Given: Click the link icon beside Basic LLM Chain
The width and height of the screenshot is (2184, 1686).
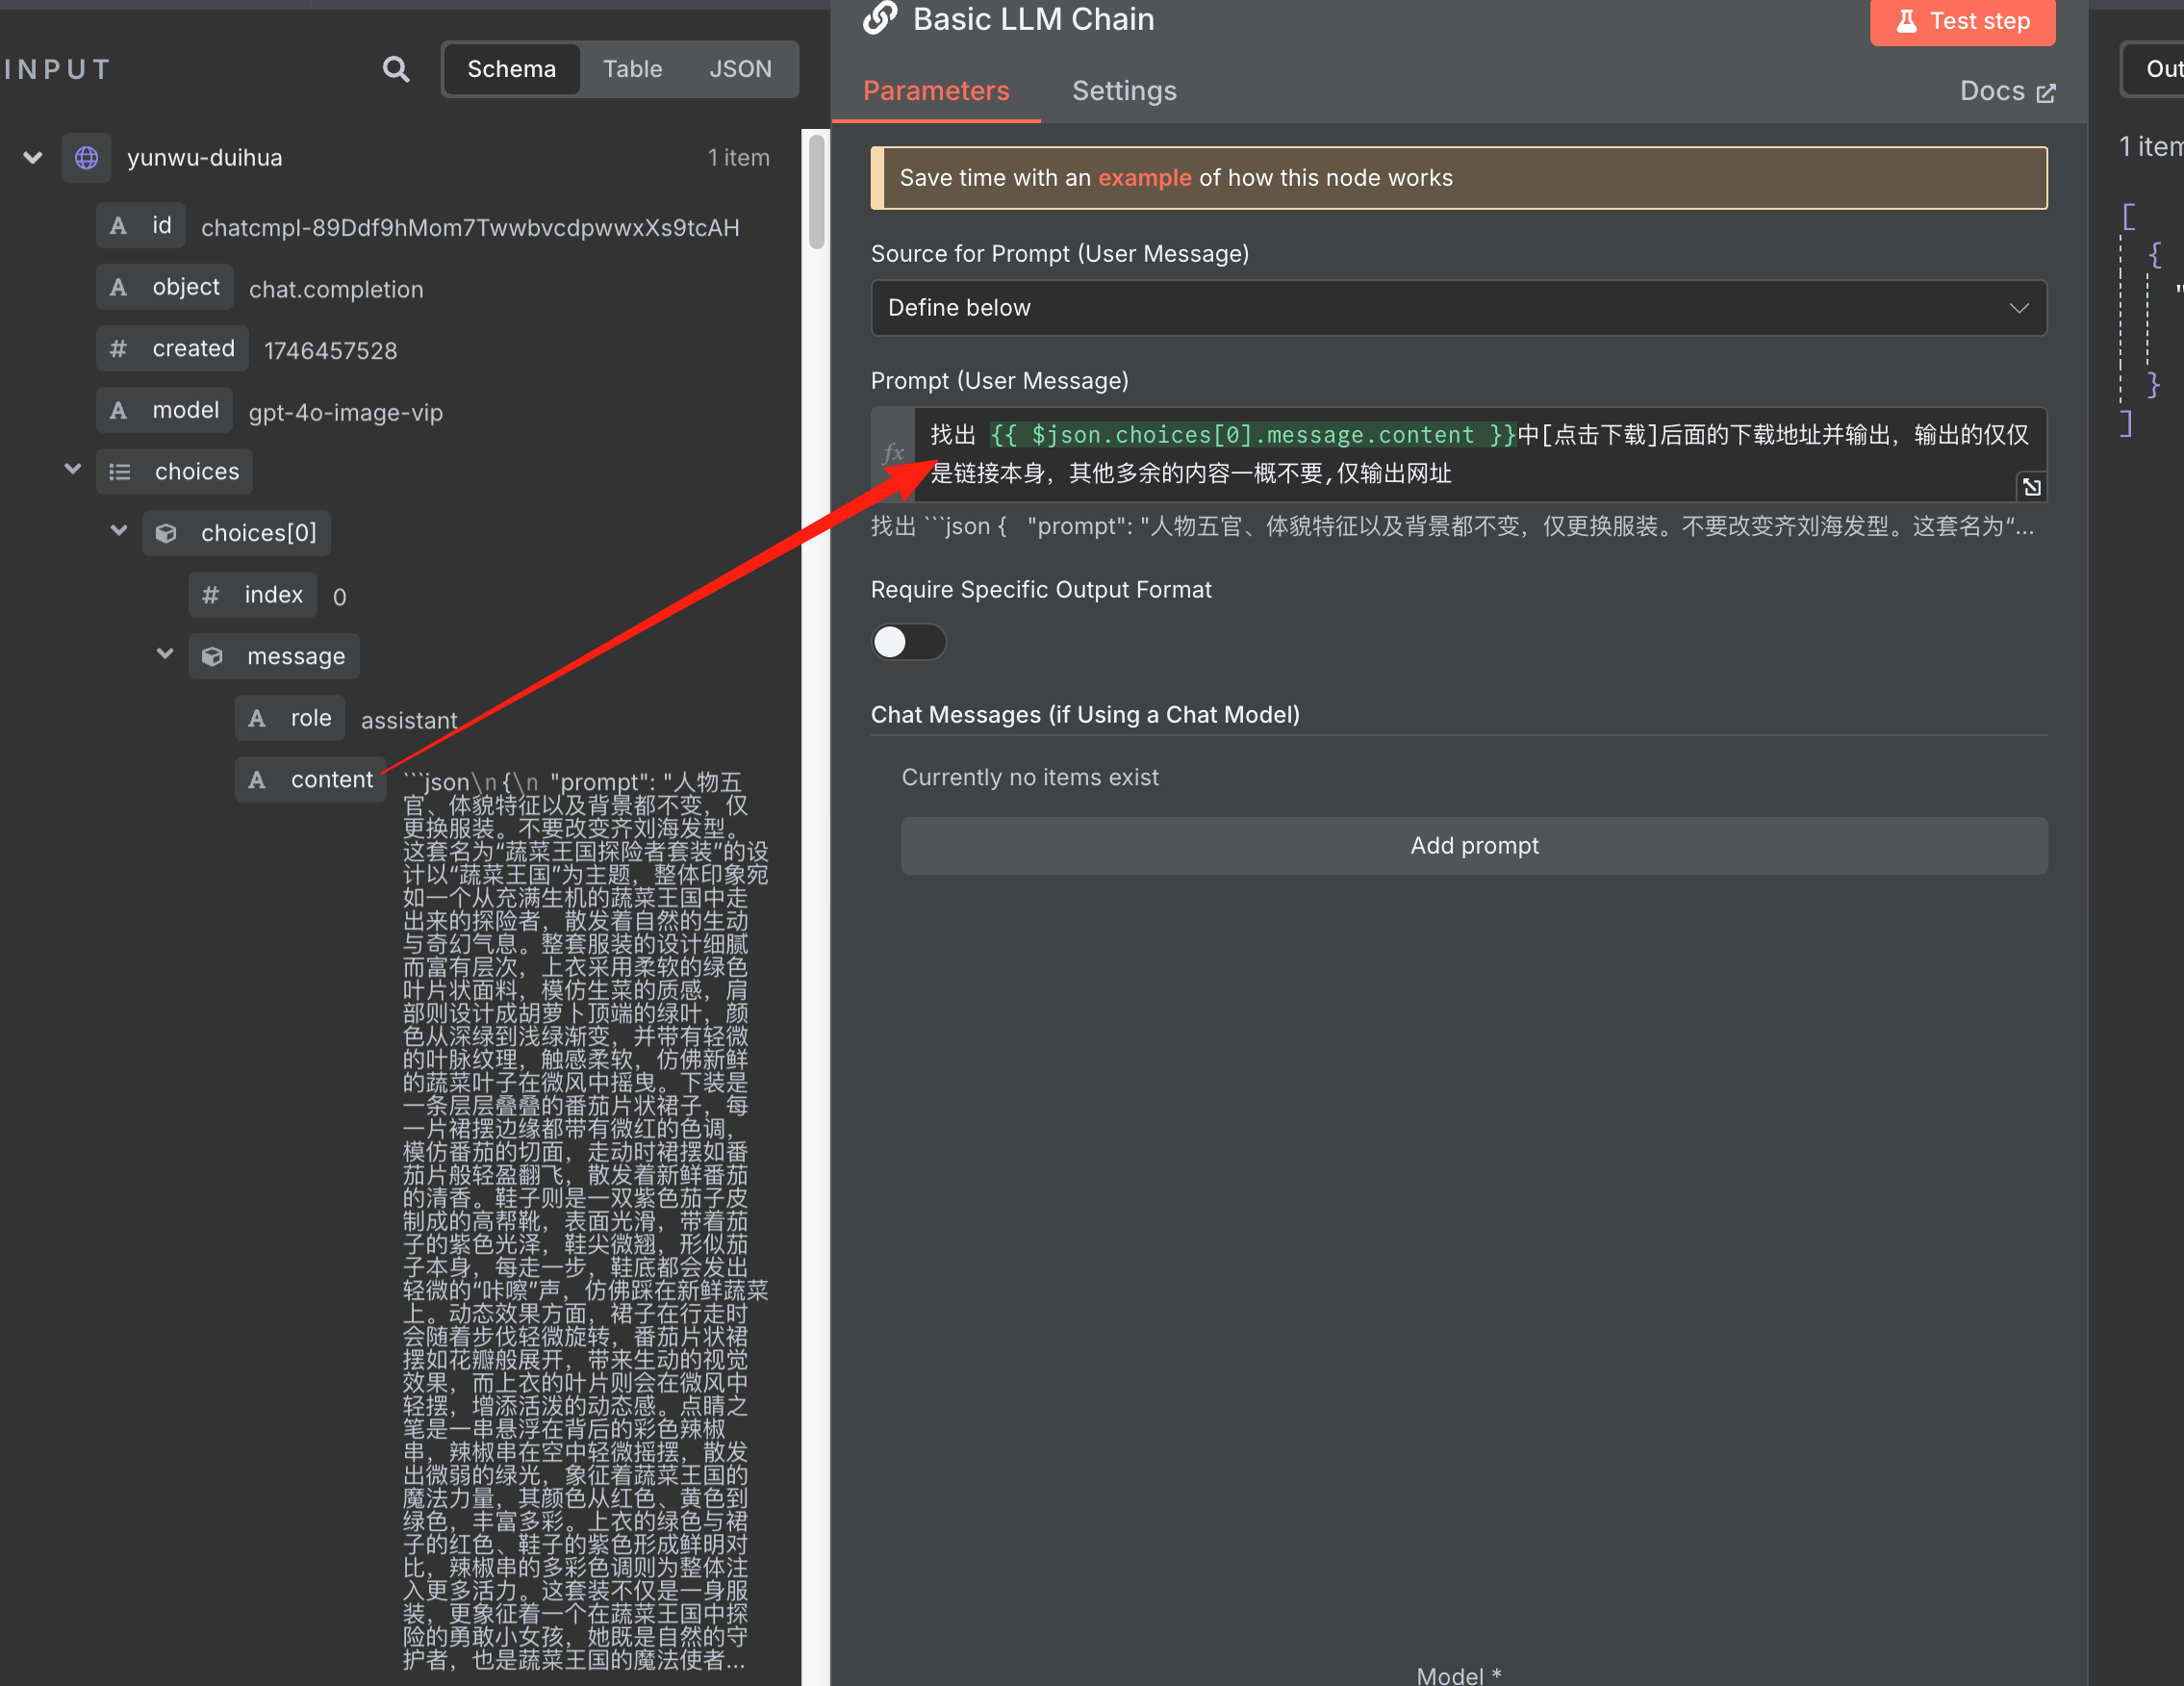Looking at the screenshot, I should (x=880, y=17).
